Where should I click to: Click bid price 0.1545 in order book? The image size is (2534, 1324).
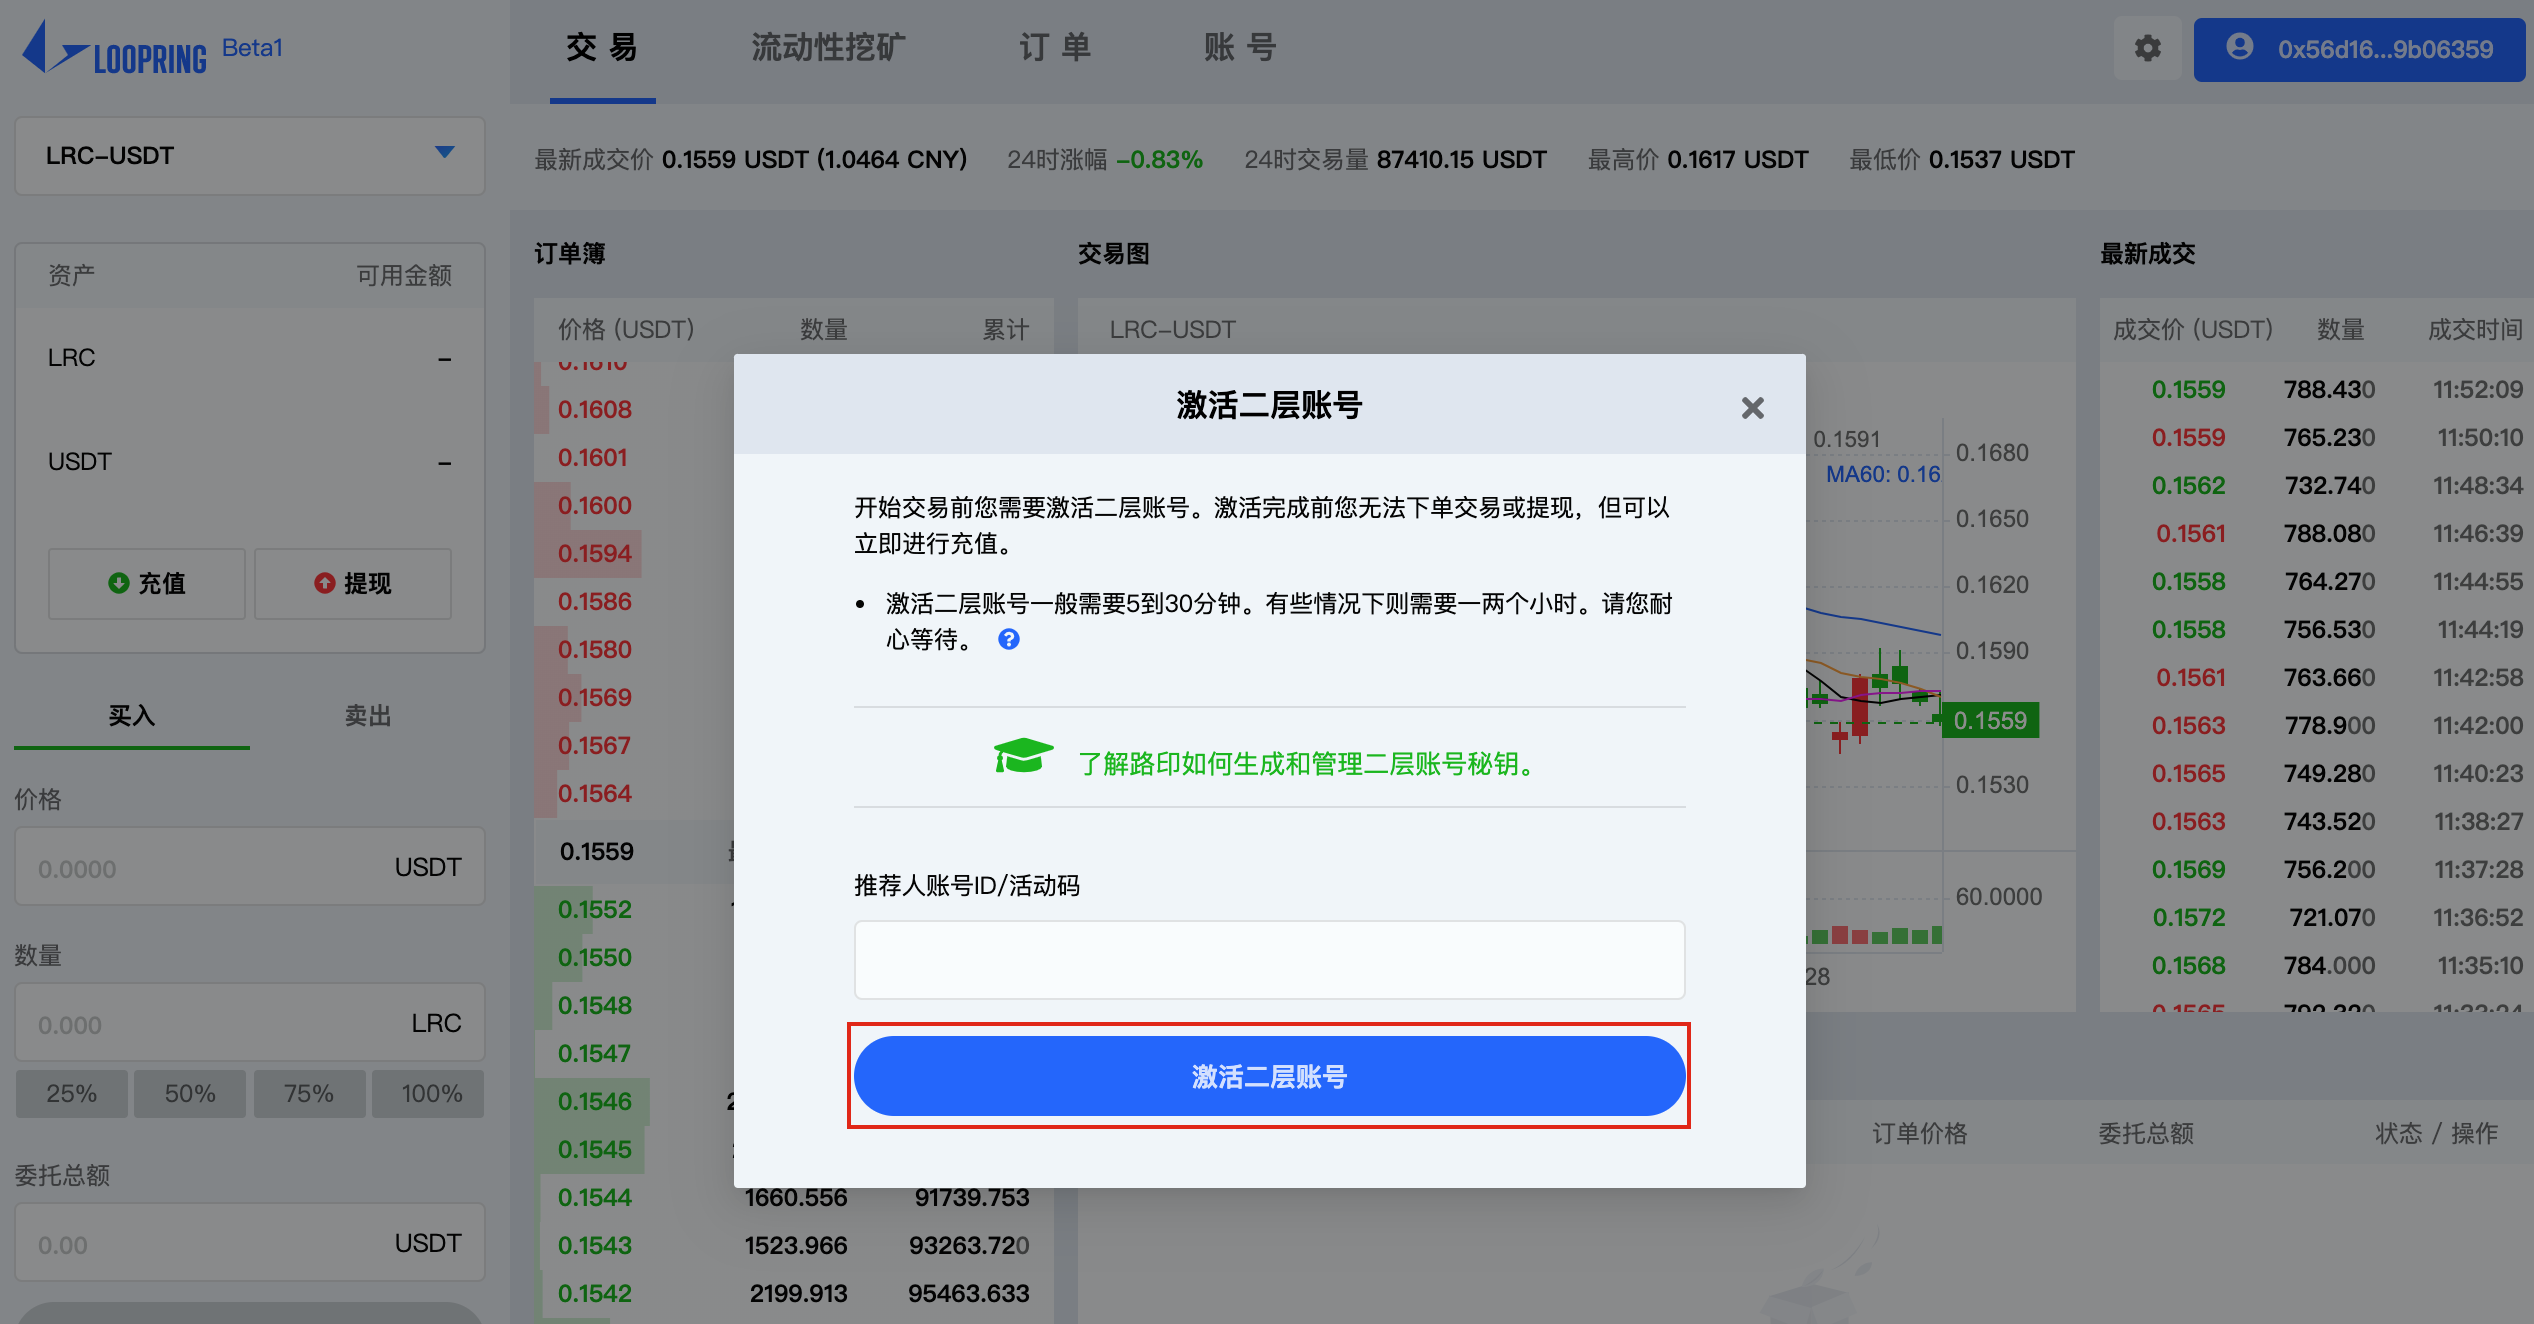(x=595, y=1149)
